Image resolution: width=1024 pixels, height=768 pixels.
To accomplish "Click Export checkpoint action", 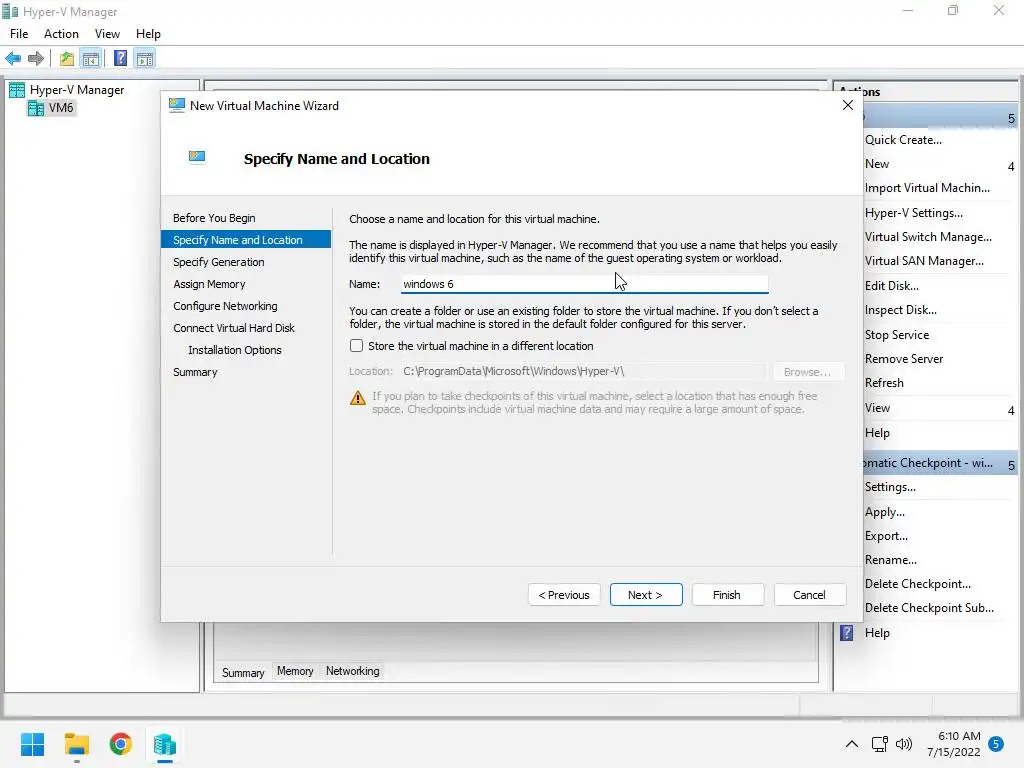I will (x=886, y=536).
